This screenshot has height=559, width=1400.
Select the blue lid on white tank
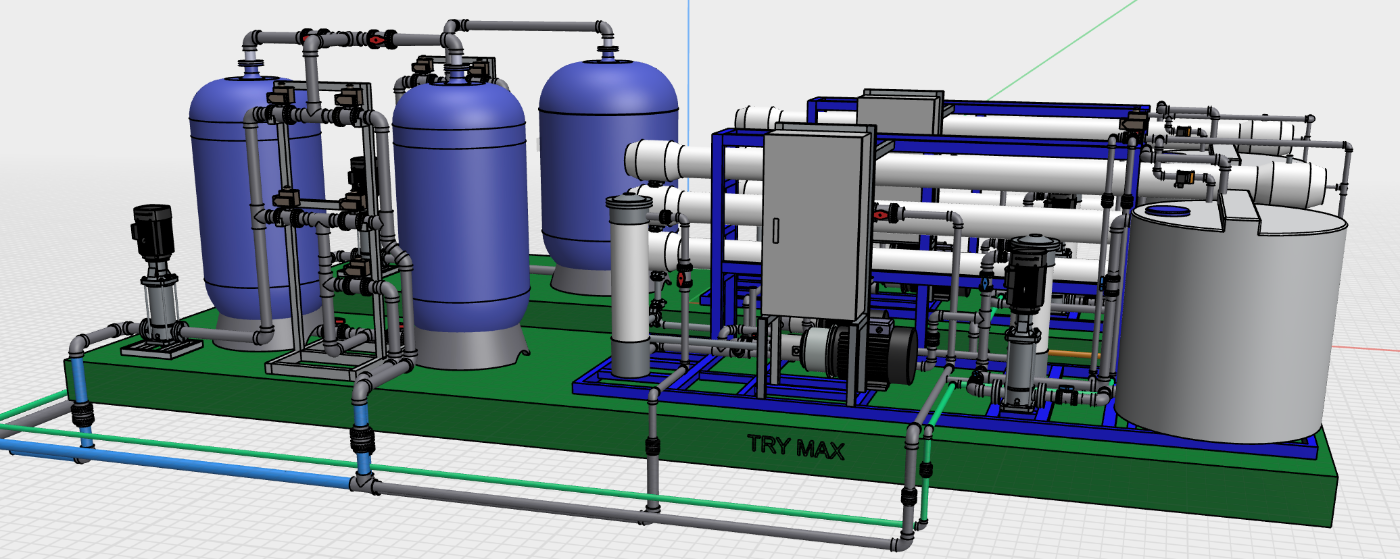1166,211
